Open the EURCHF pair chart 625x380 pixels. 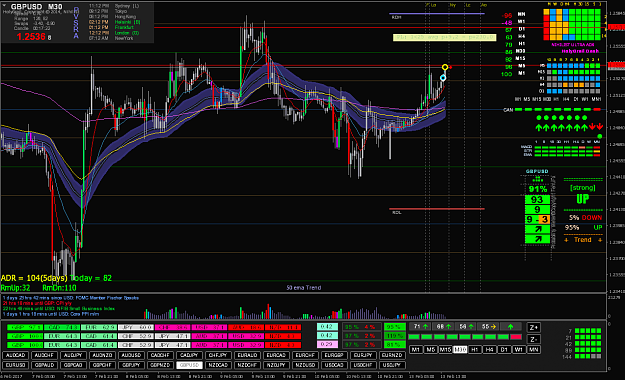coord(305,355)
